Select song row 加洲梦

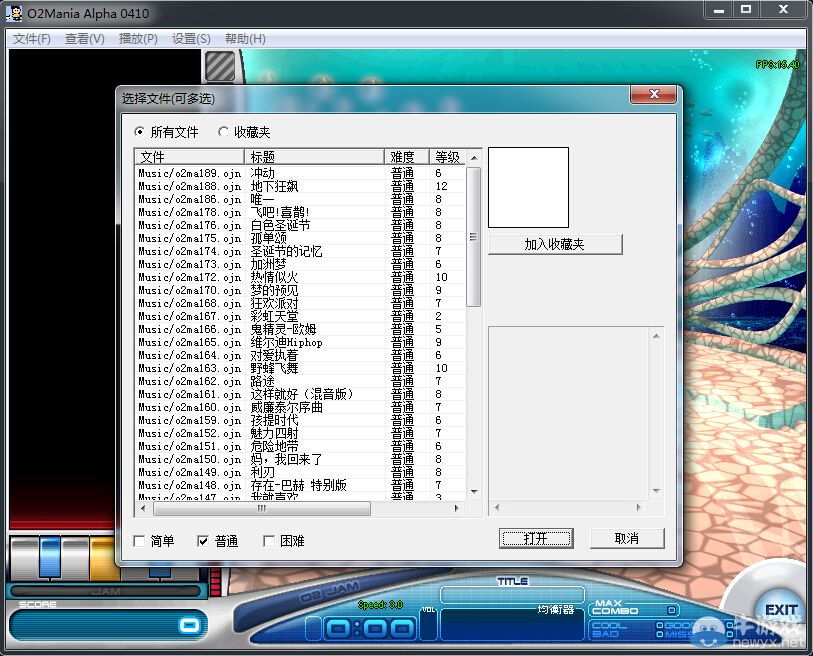coord(301,264)
